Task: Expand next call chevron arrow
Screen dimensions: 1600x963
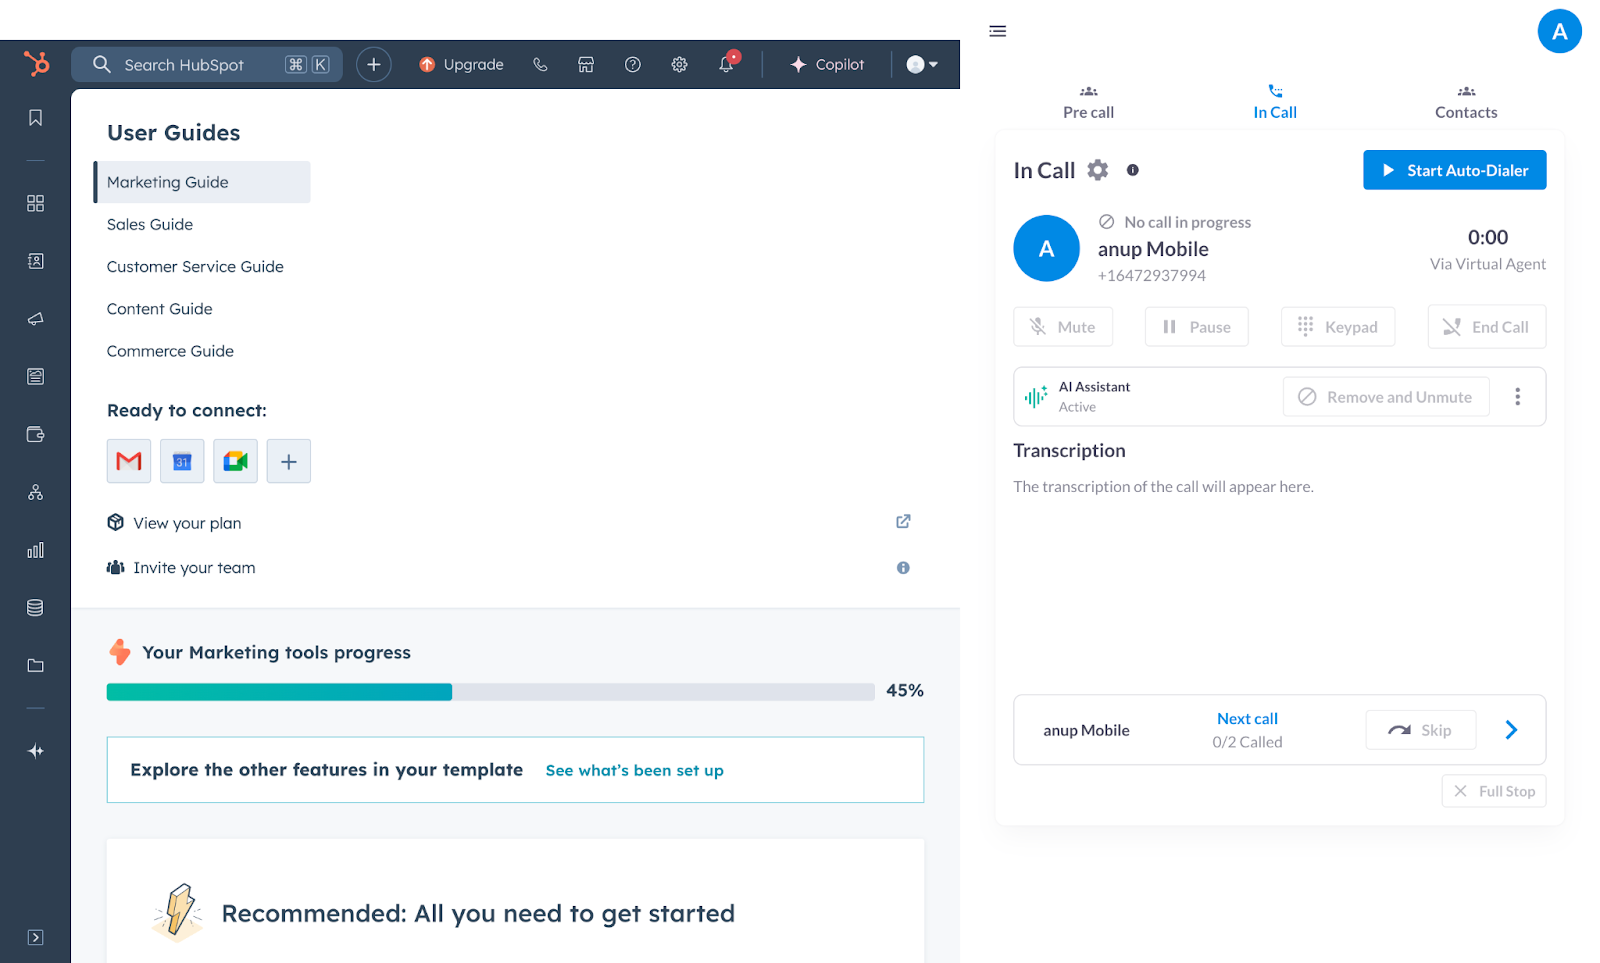Action: coord(1511,730)
